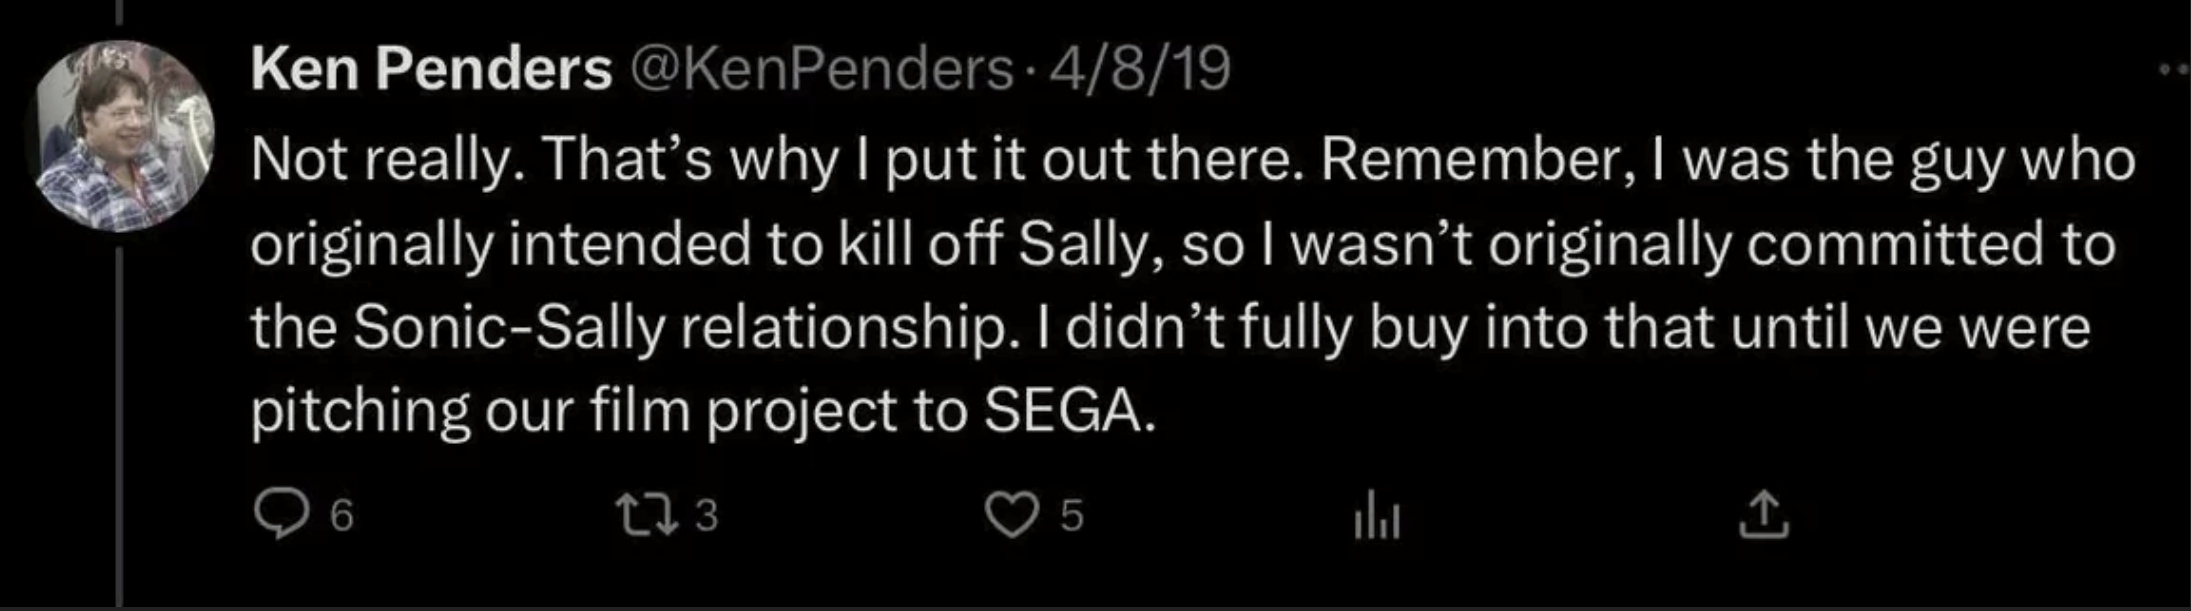Like the tweet with the heart icon
The width and height of the screenshot is (2191, 611).
(x=1011, y=516)
